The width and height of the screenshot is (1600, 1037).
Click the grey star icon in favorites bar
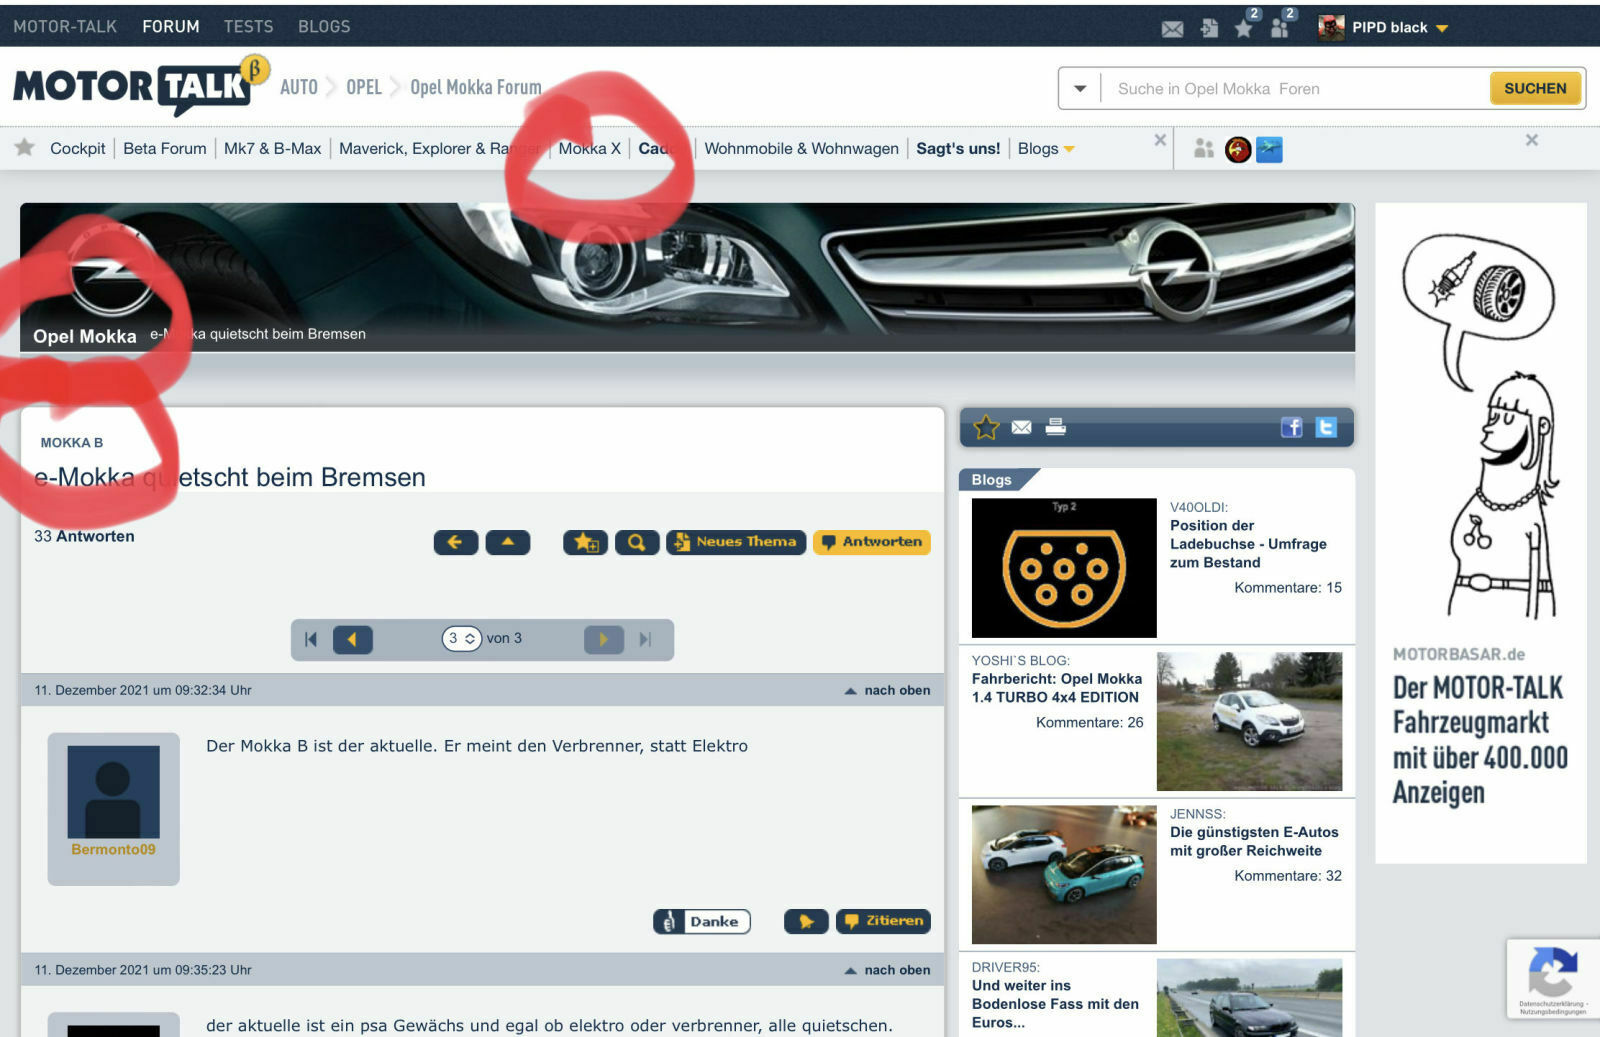25,148
